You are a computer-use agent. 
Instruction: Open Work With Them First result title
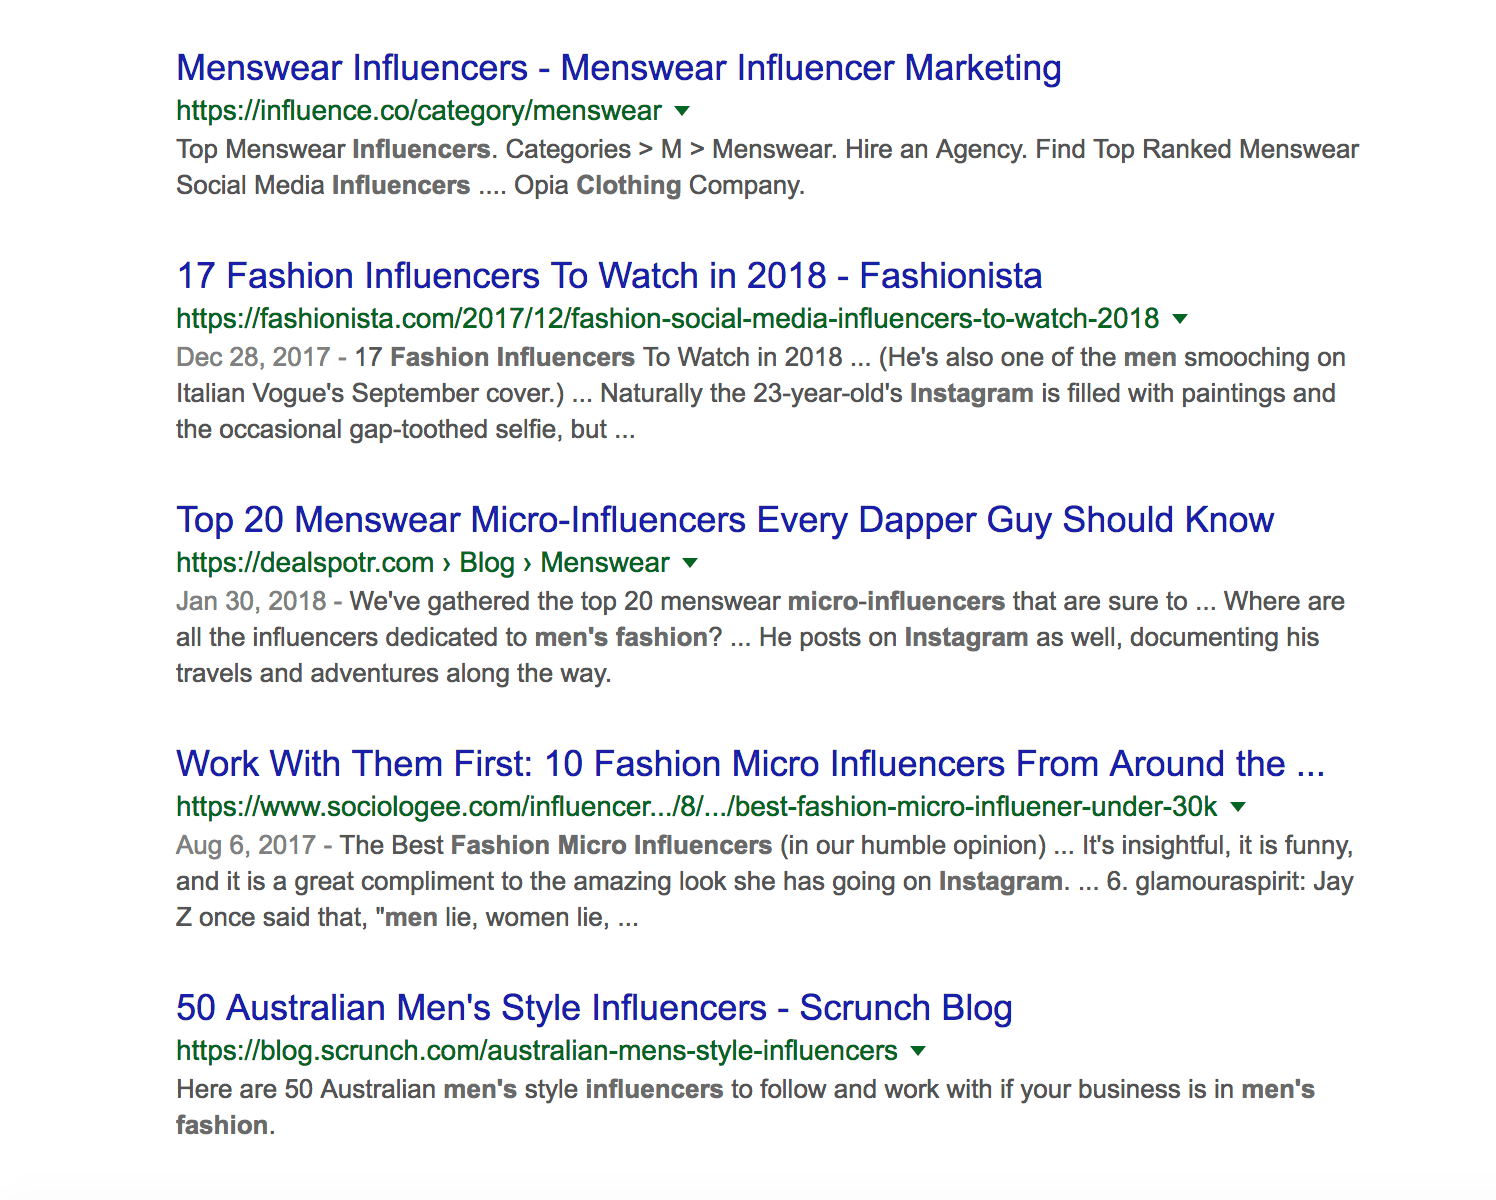point(750,764)
